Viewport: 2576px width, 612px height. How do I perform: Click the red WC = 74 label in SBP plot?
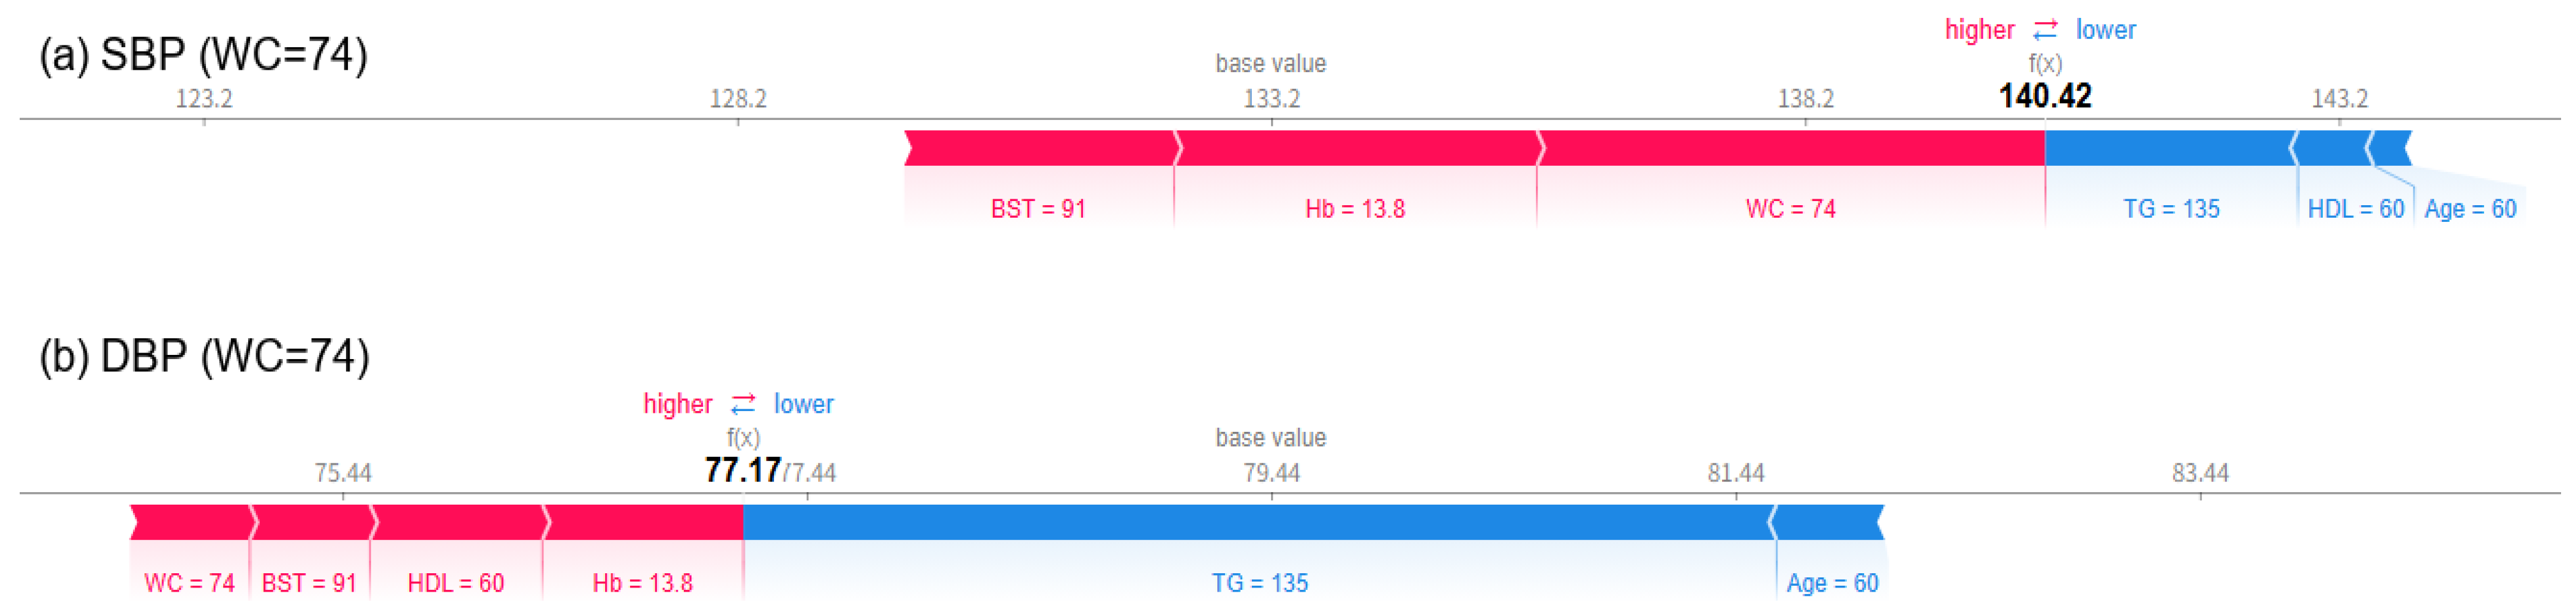[1790, 209]
